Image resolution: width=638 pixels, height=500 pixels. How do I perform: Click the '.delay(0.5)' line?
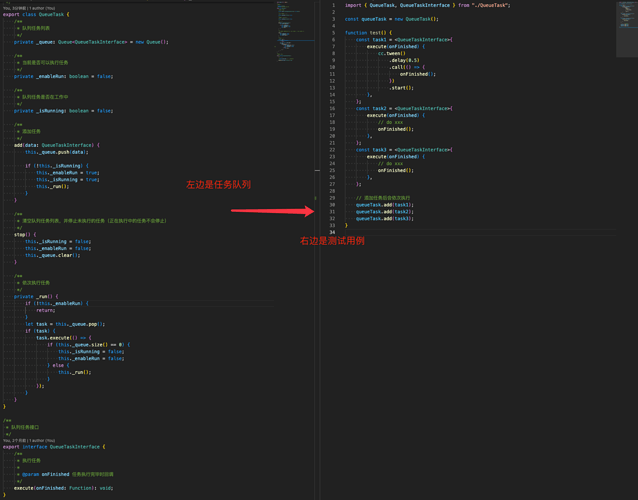404,60
